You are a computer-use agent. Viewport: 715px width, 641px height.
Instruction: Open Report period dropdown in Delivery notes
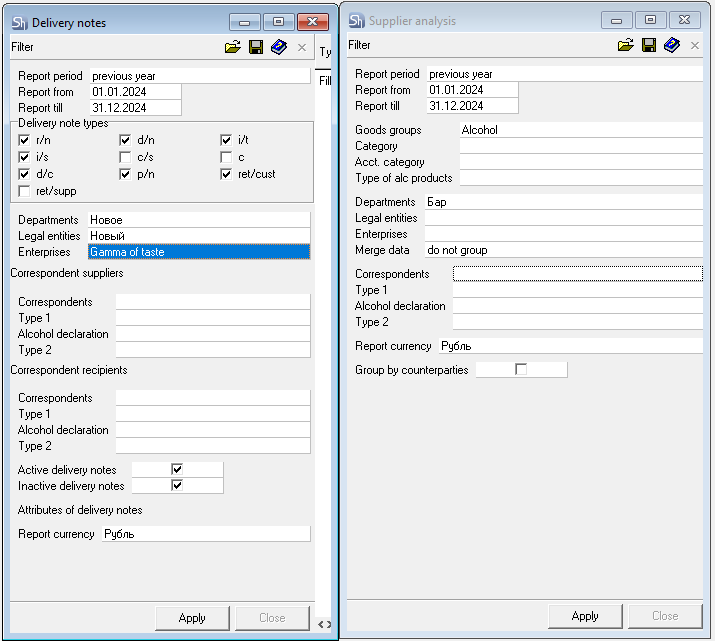(x=200, y=75)
